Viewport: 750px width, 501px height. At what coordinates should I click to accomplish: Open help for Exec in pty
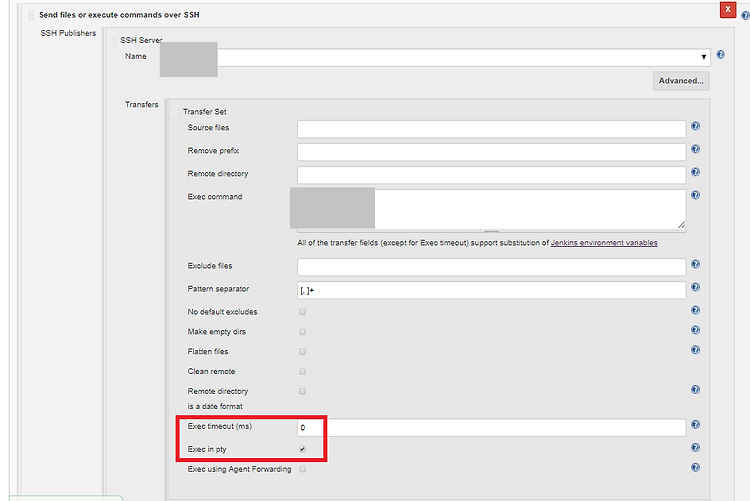click(x=695, y=447)
